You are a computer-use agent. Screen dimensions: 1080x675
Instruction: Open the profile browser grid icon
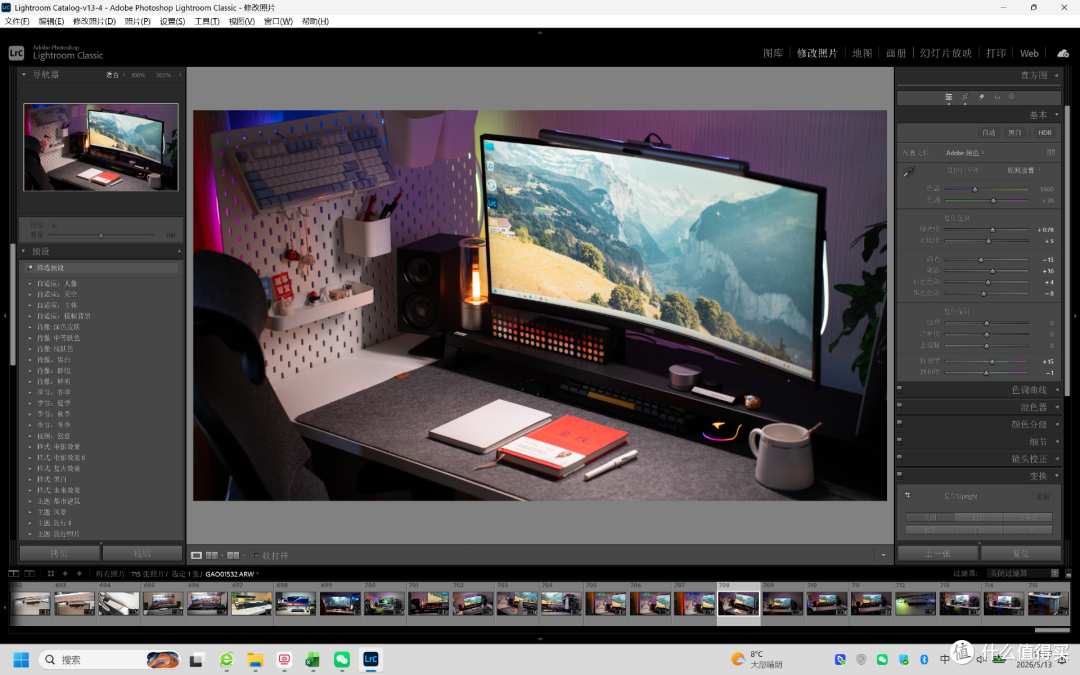click(1050, 152)
